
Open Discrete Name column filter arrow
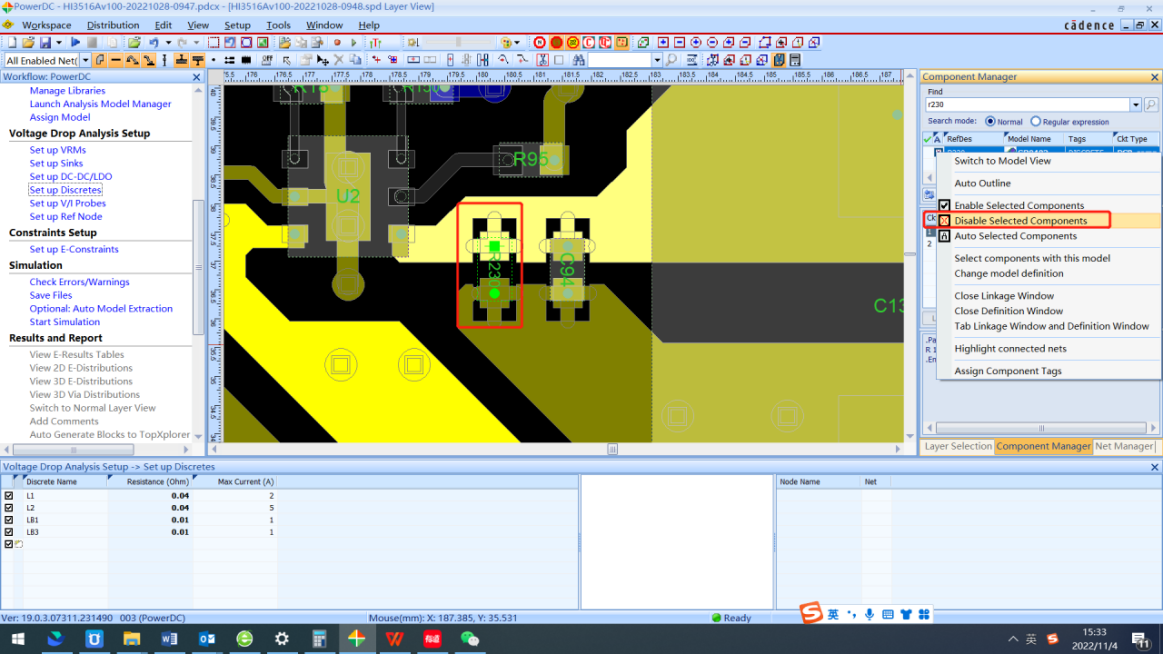tap(24, 478)
